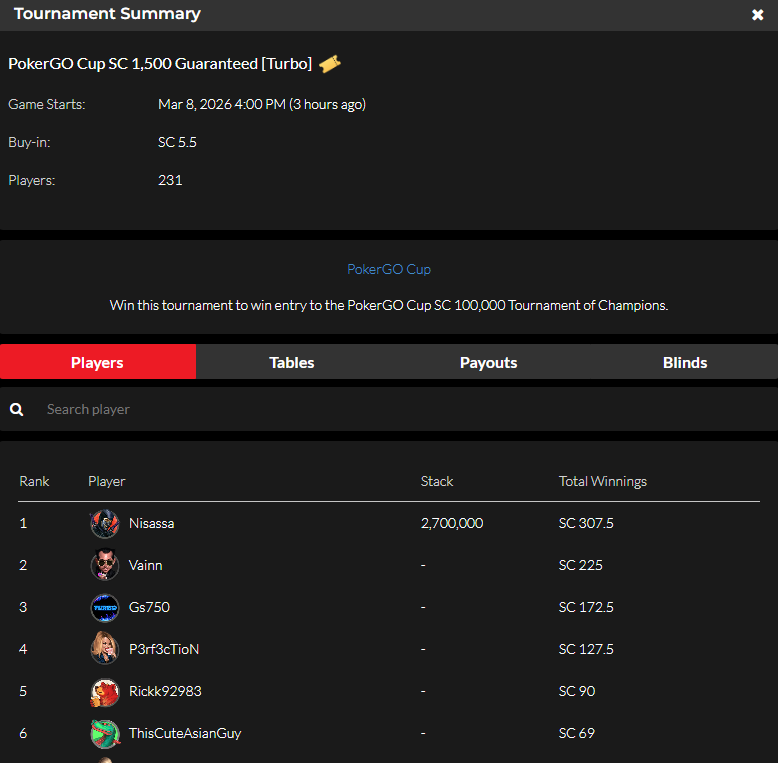Viewport: 778px width, 763px height.
Task: Open Nisassa's avatar
Action: (105, 523)
